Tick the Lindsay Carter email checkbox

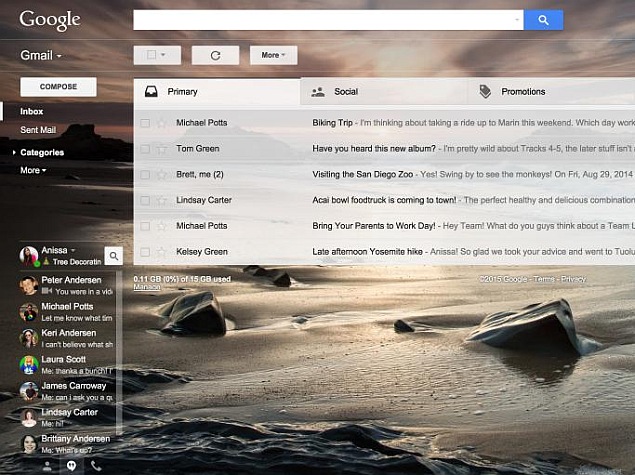pyautogui.click(x=145, y=200)
